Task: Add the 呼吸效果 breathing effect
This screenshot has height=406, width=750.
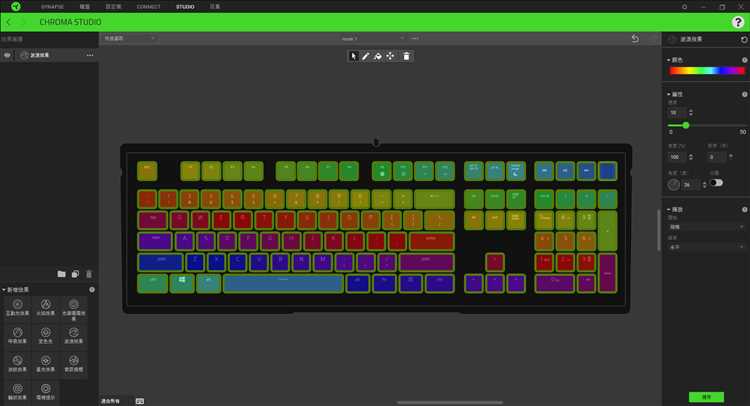Action: pyautogui.click(x=17, y=335)
